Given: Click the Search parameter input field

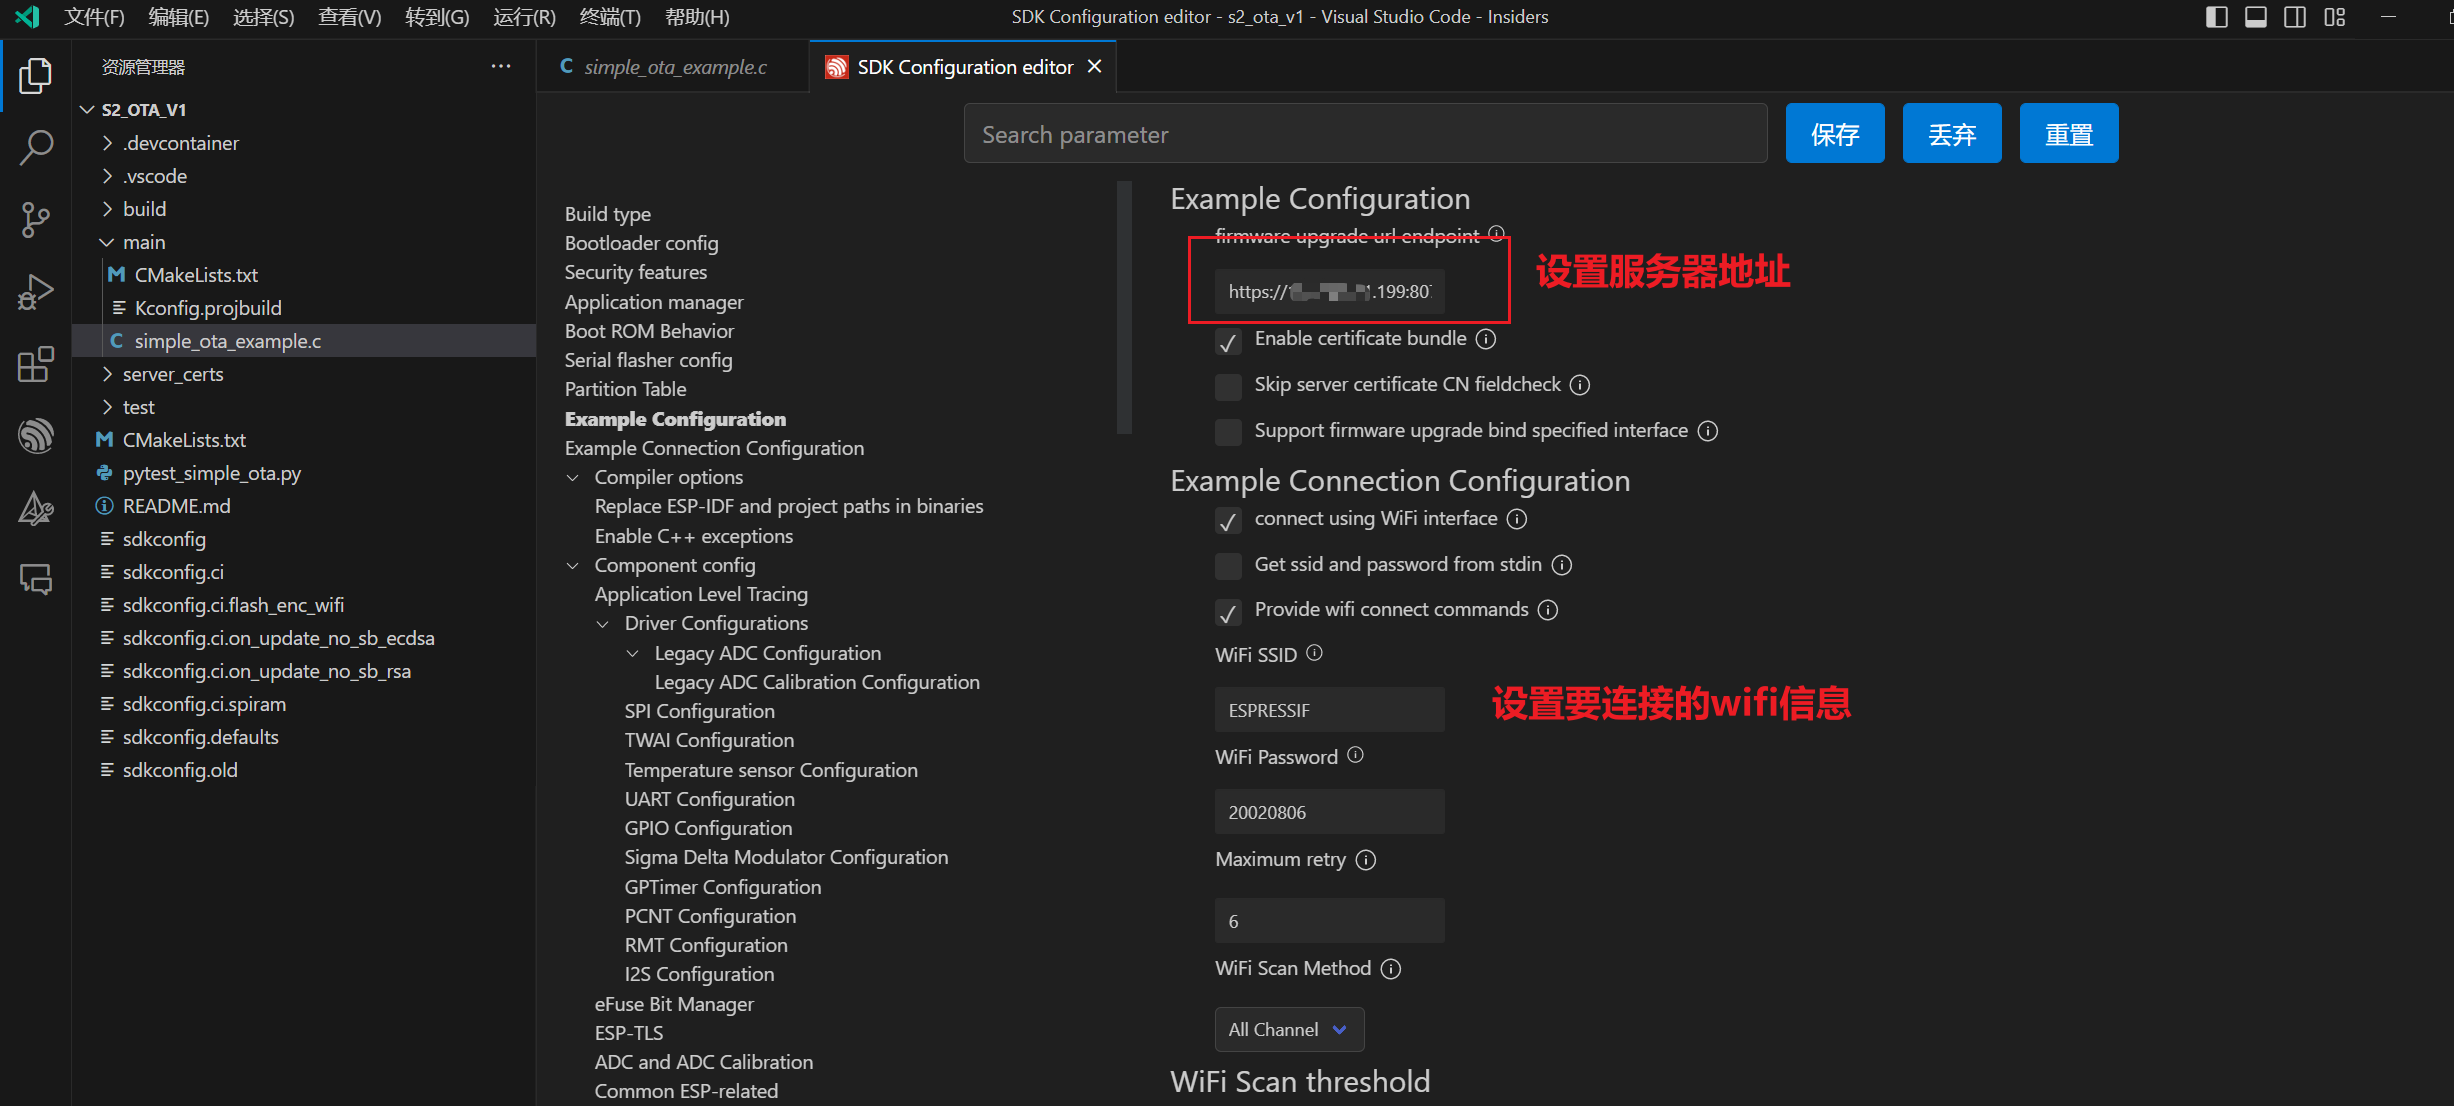Looking at the screenshot, I should (x=1364, y=134).
